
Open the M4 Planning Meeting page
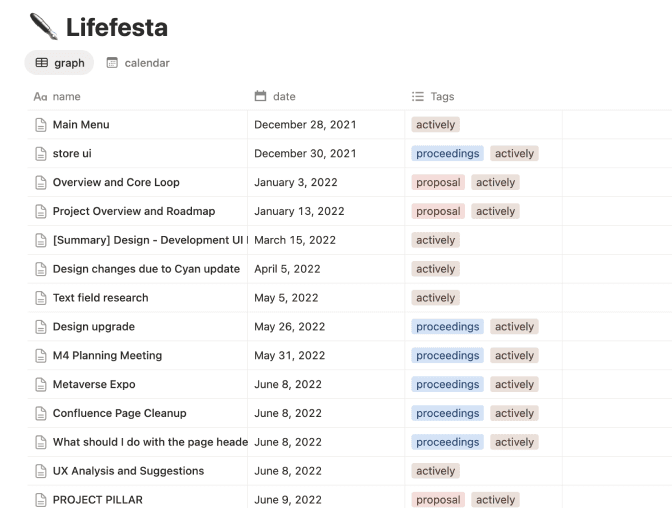click(107, 356)
